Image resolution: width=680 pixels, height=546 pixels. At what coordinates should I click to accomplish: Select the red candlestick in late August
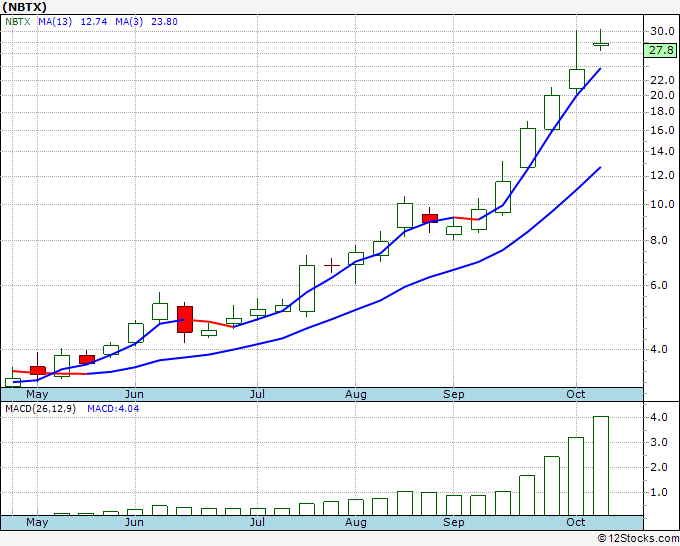coord(430,218)
